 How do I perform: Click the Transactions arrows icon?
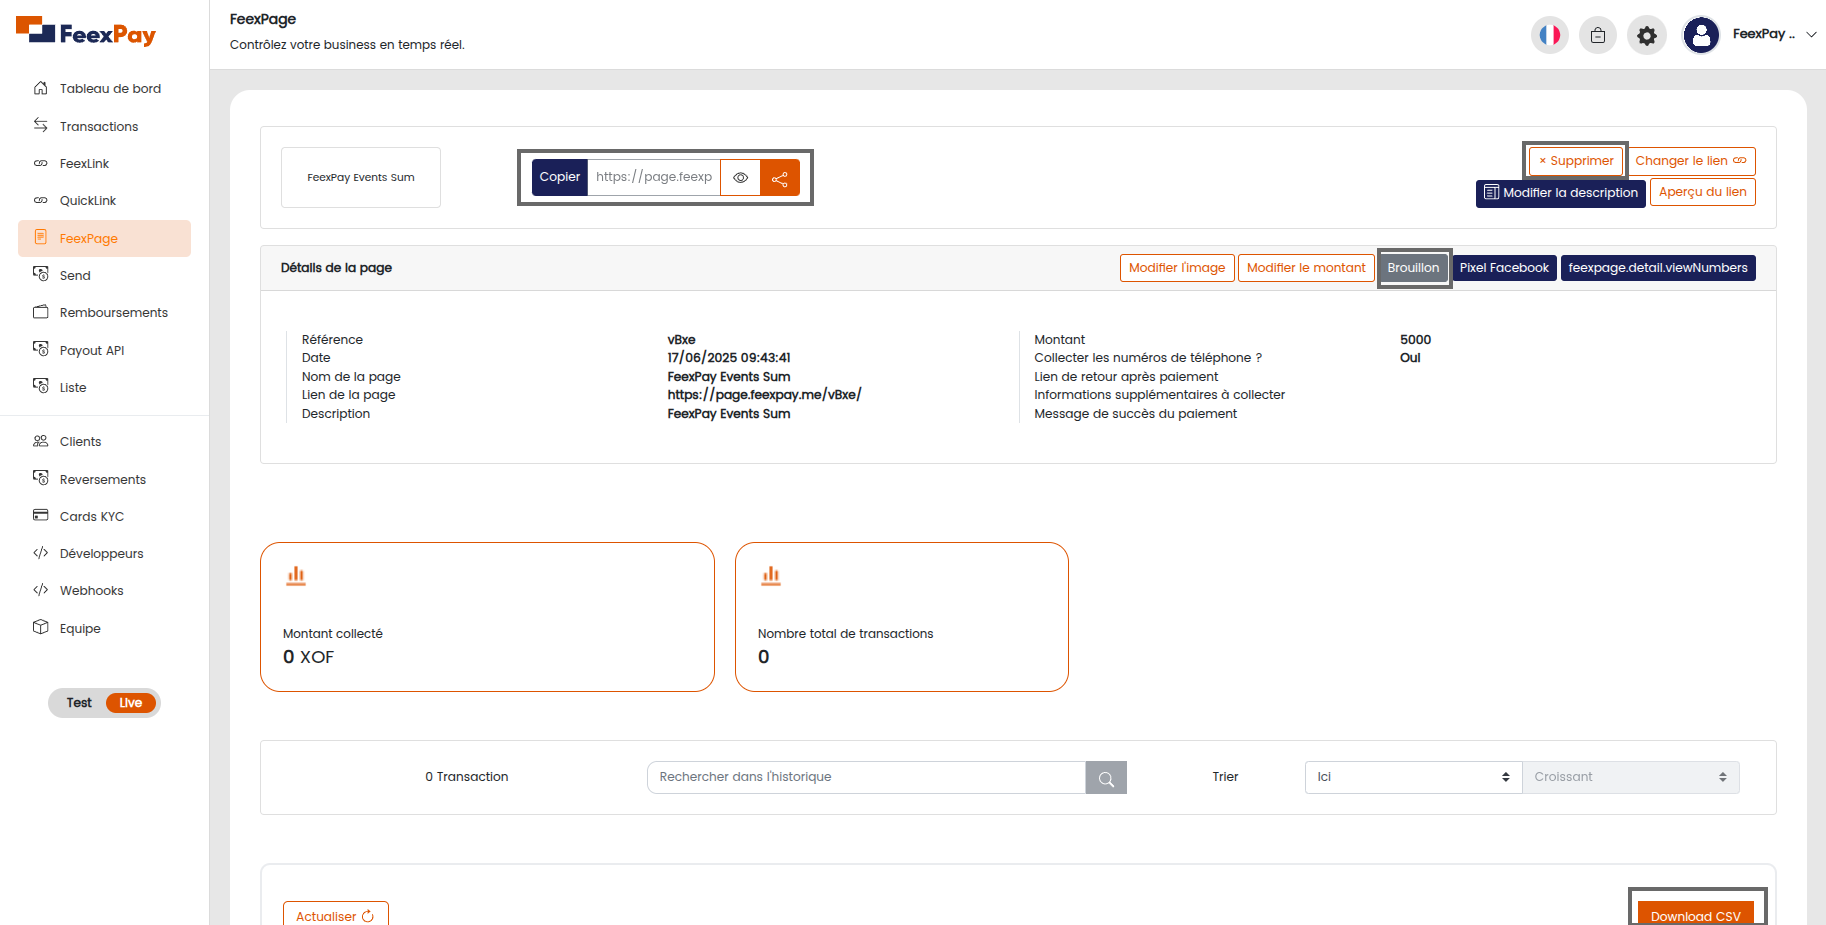(x=41, y=125)
